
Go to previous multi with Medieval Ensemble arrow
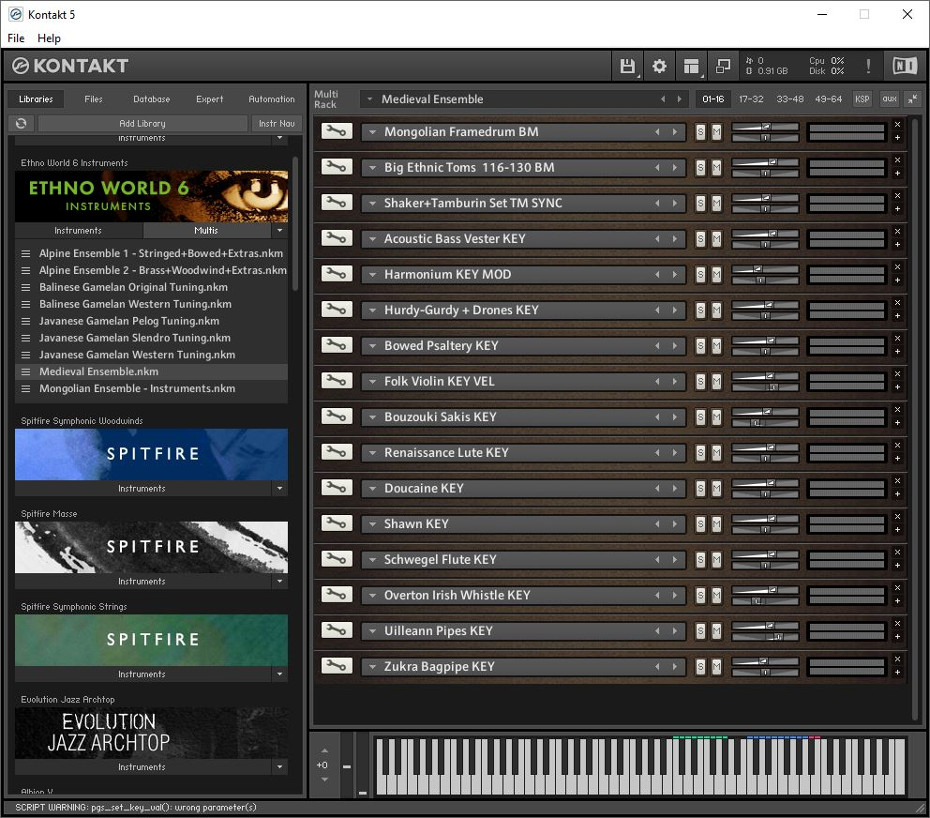coord(663,99)
